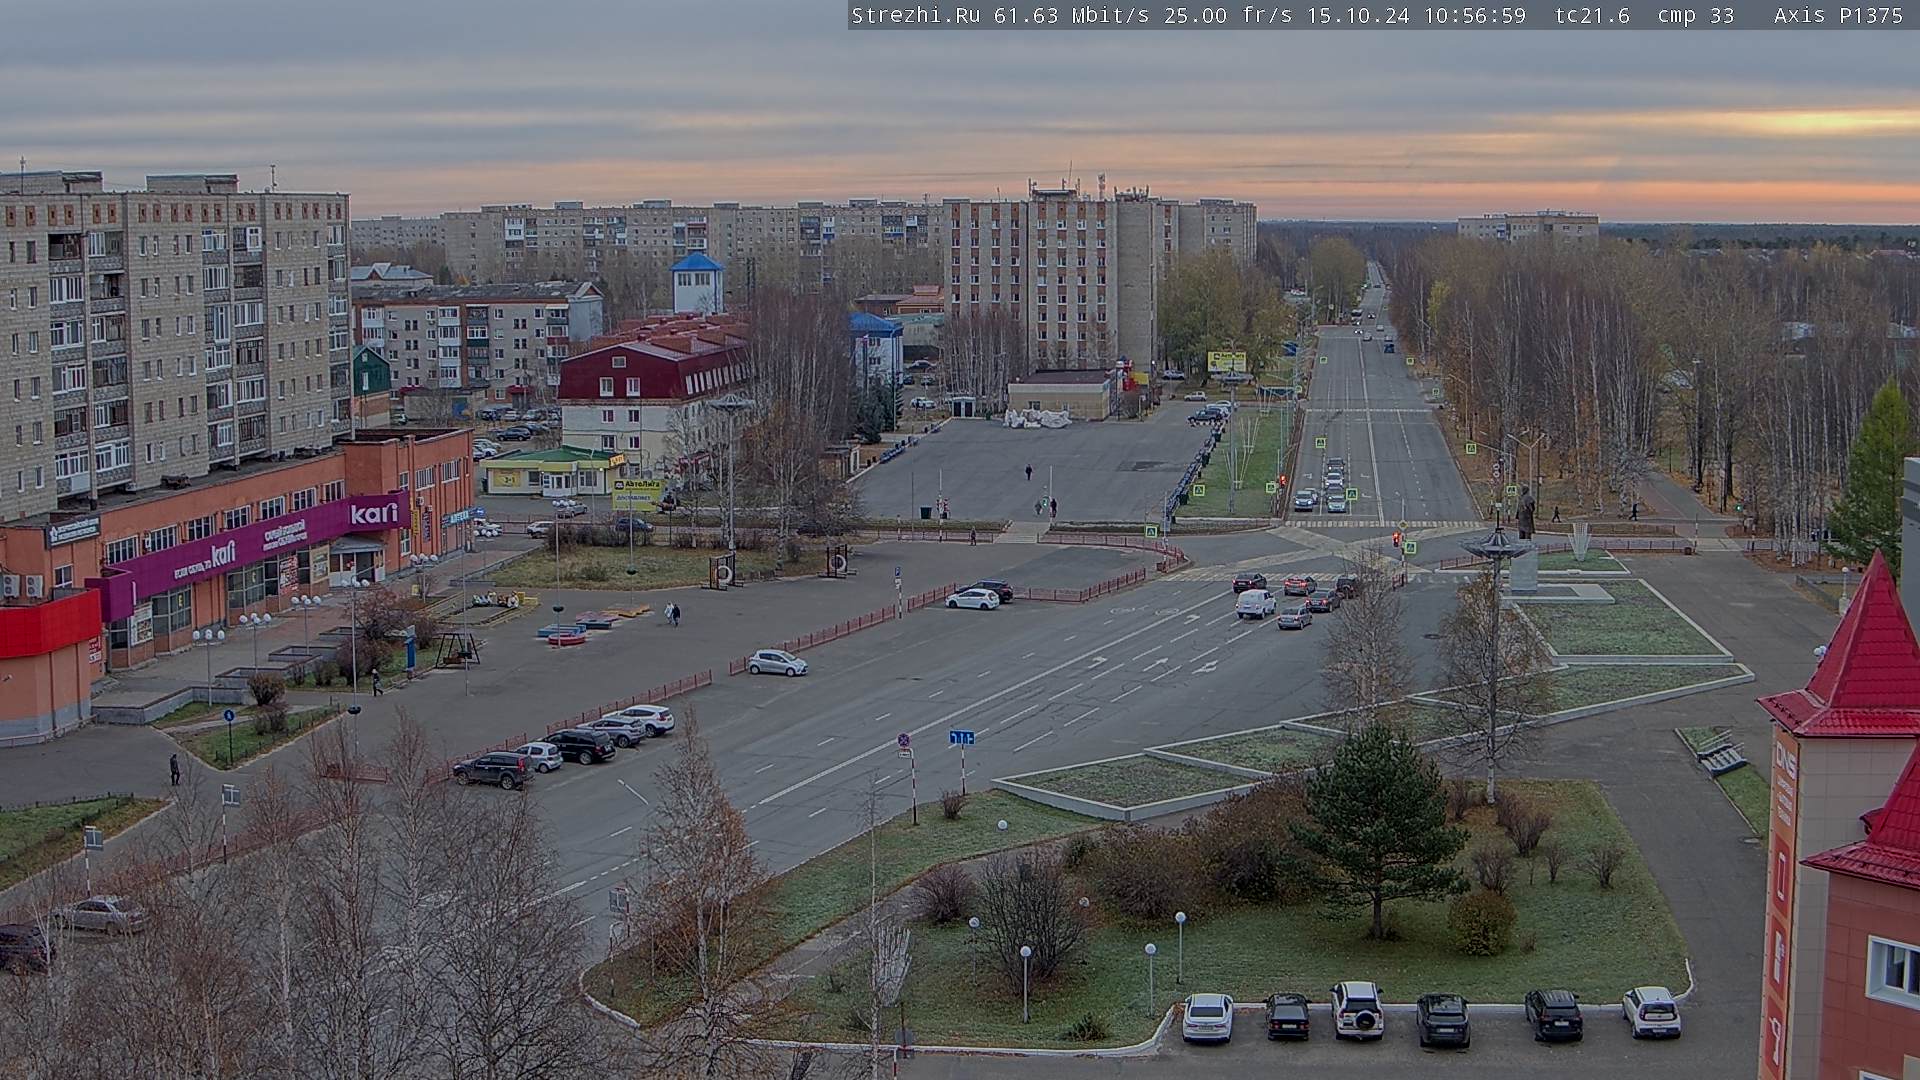Screen dimensions: 1920x1080
Task: Select the tc21.6 overlay value
Action: pyautogui.click(x=1592, y=15)
